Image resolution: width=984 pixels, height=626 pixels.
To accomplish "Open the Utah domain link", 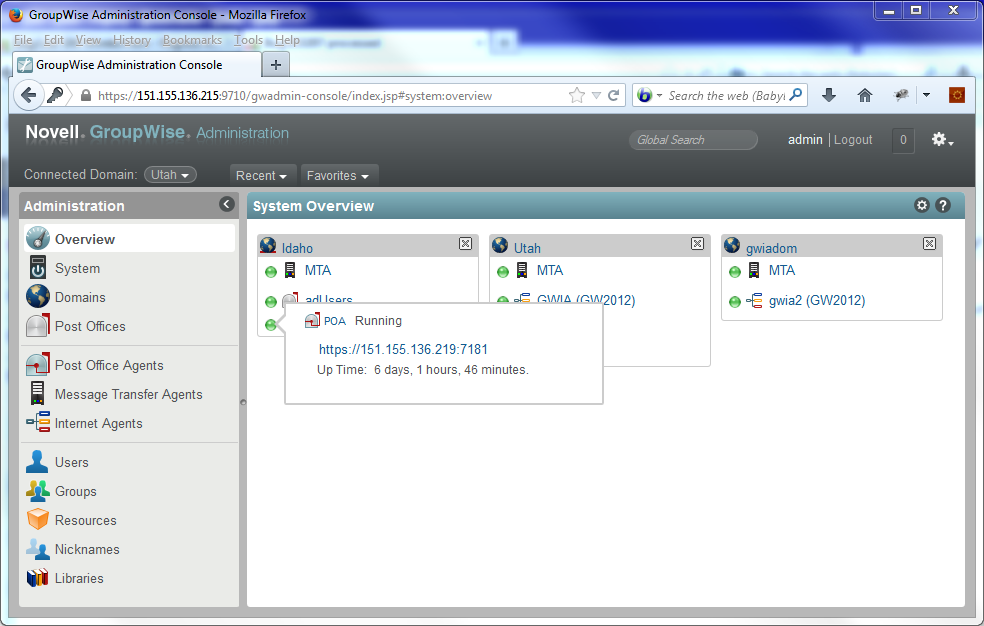I will [x=527, y=248].
